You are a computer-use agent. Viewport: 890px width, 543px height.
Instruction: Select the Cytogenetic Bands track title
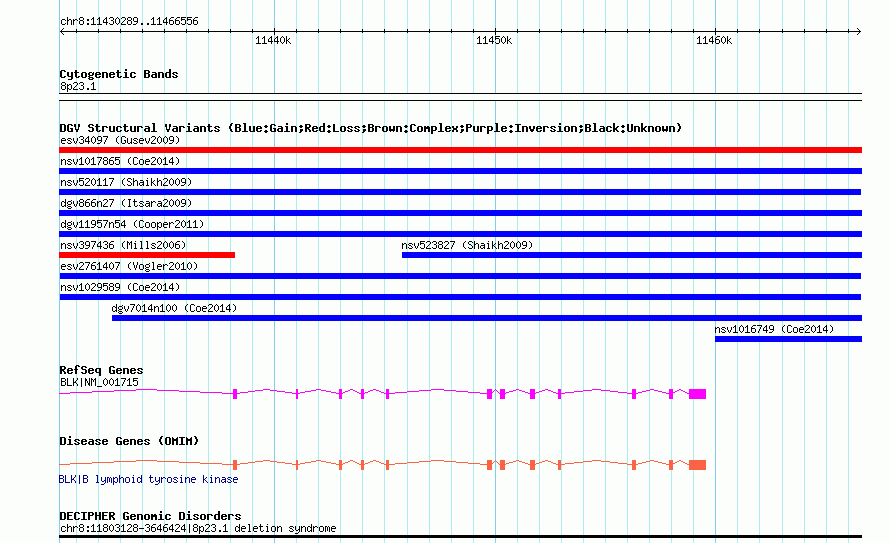tap(119, 74)
